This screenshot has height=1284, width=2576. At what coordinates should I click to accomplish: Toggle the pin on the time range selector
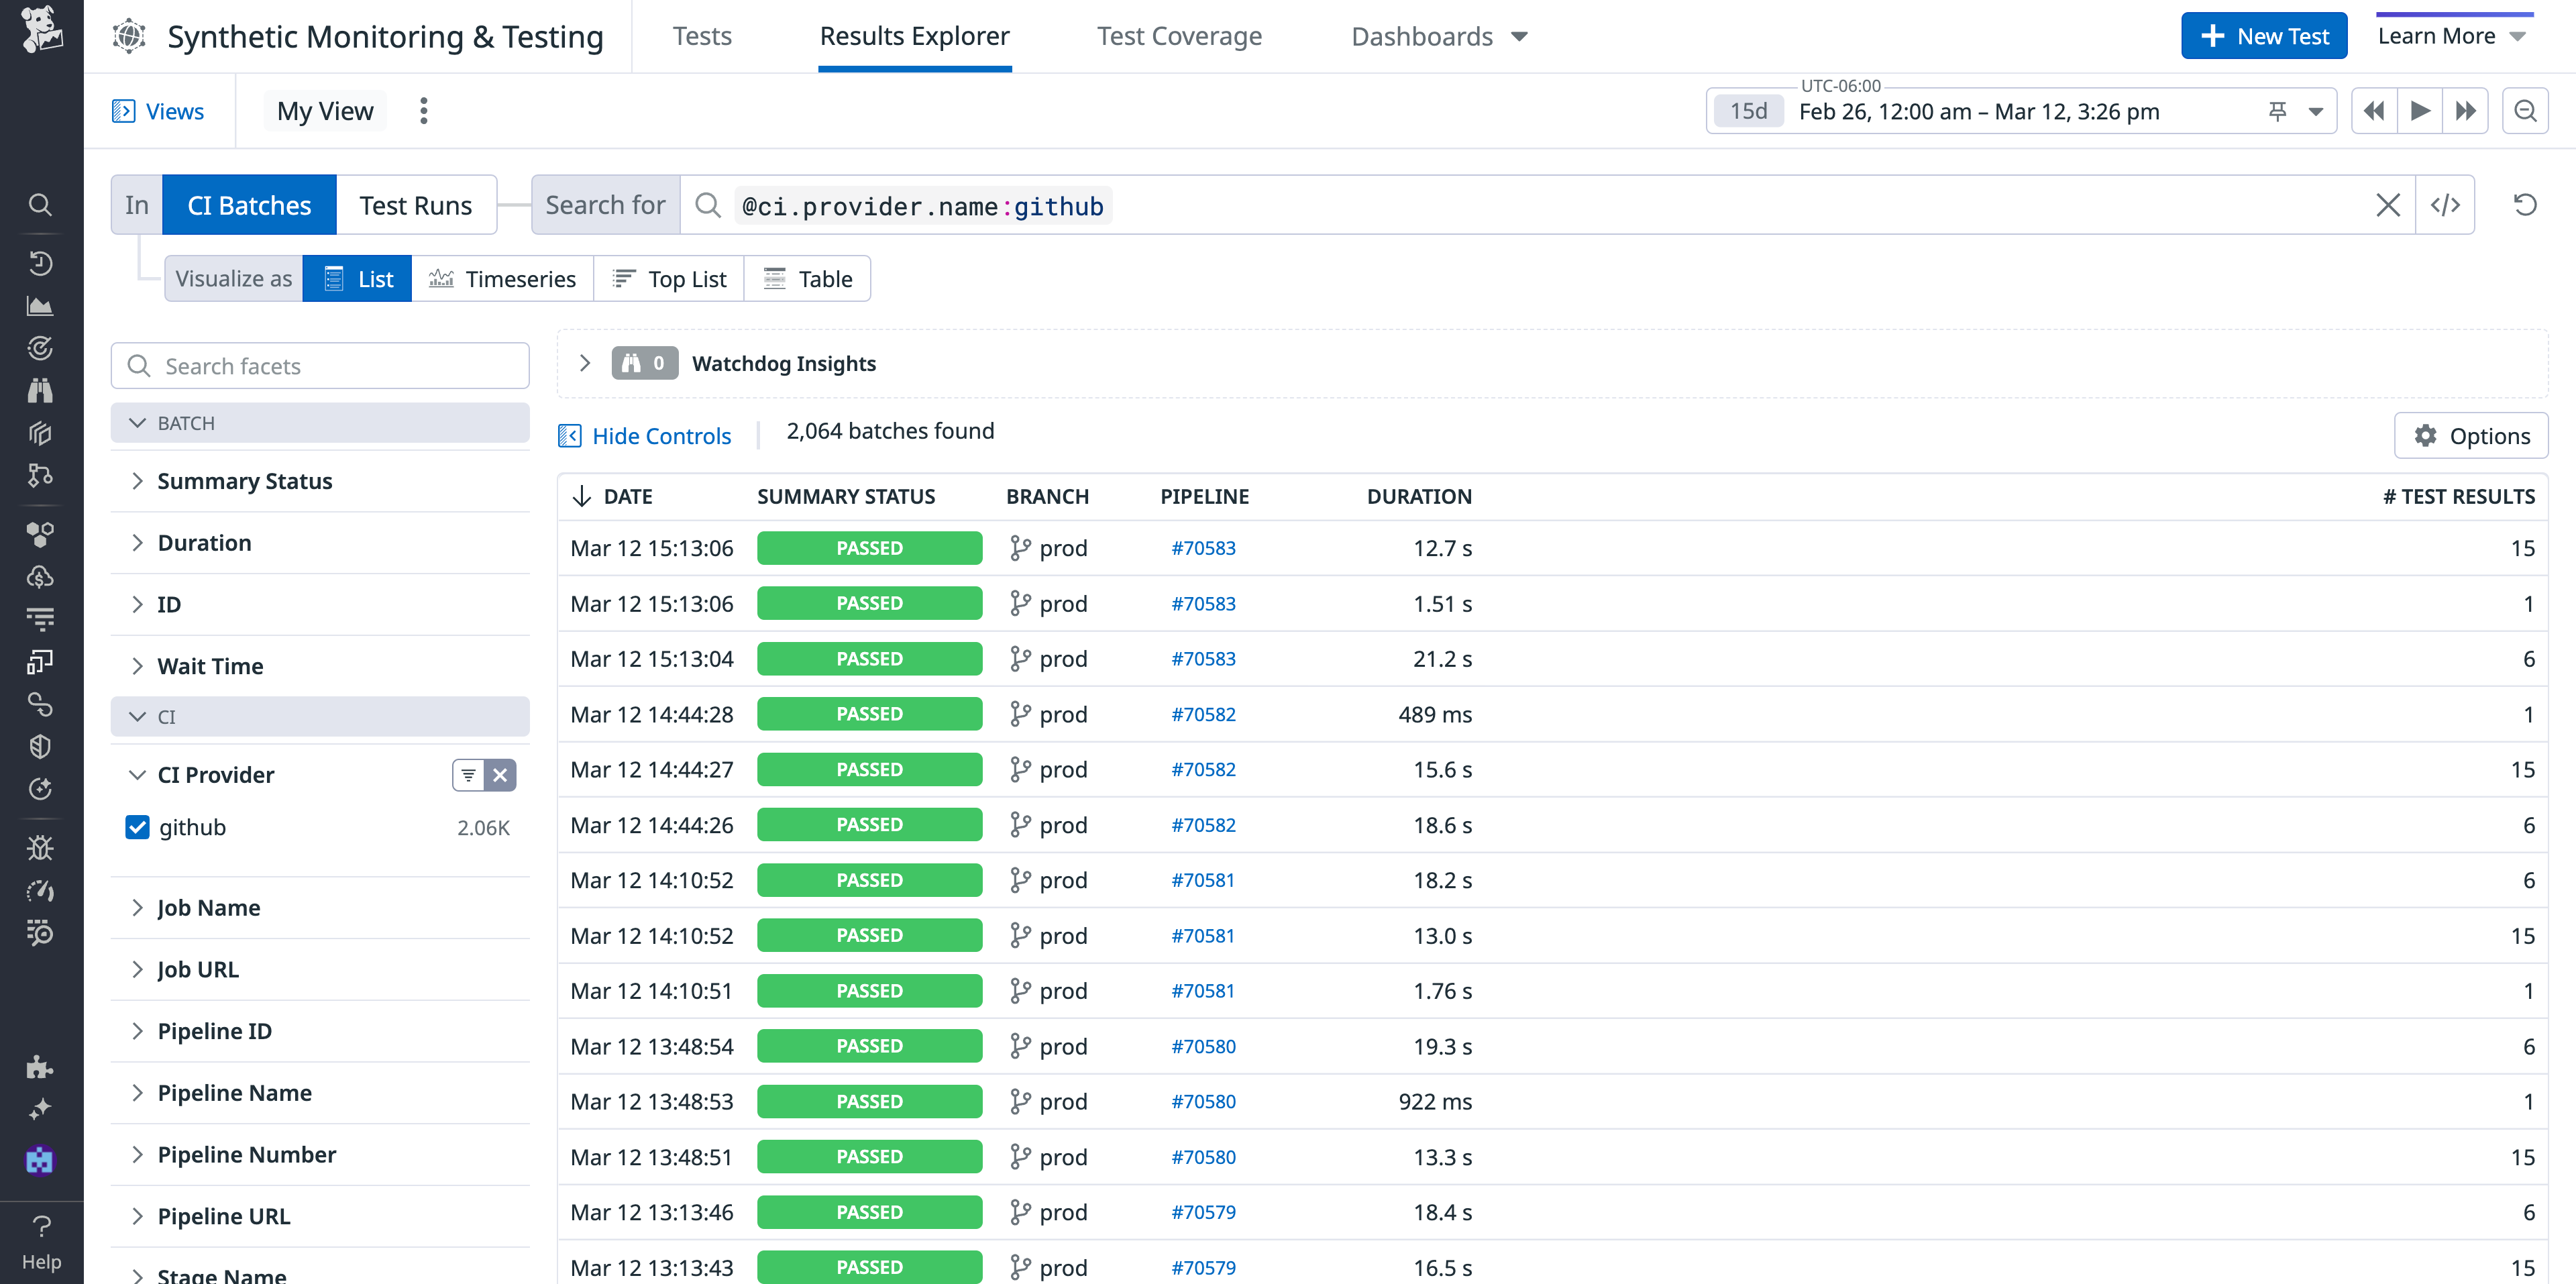click(x=2278, y=111)
